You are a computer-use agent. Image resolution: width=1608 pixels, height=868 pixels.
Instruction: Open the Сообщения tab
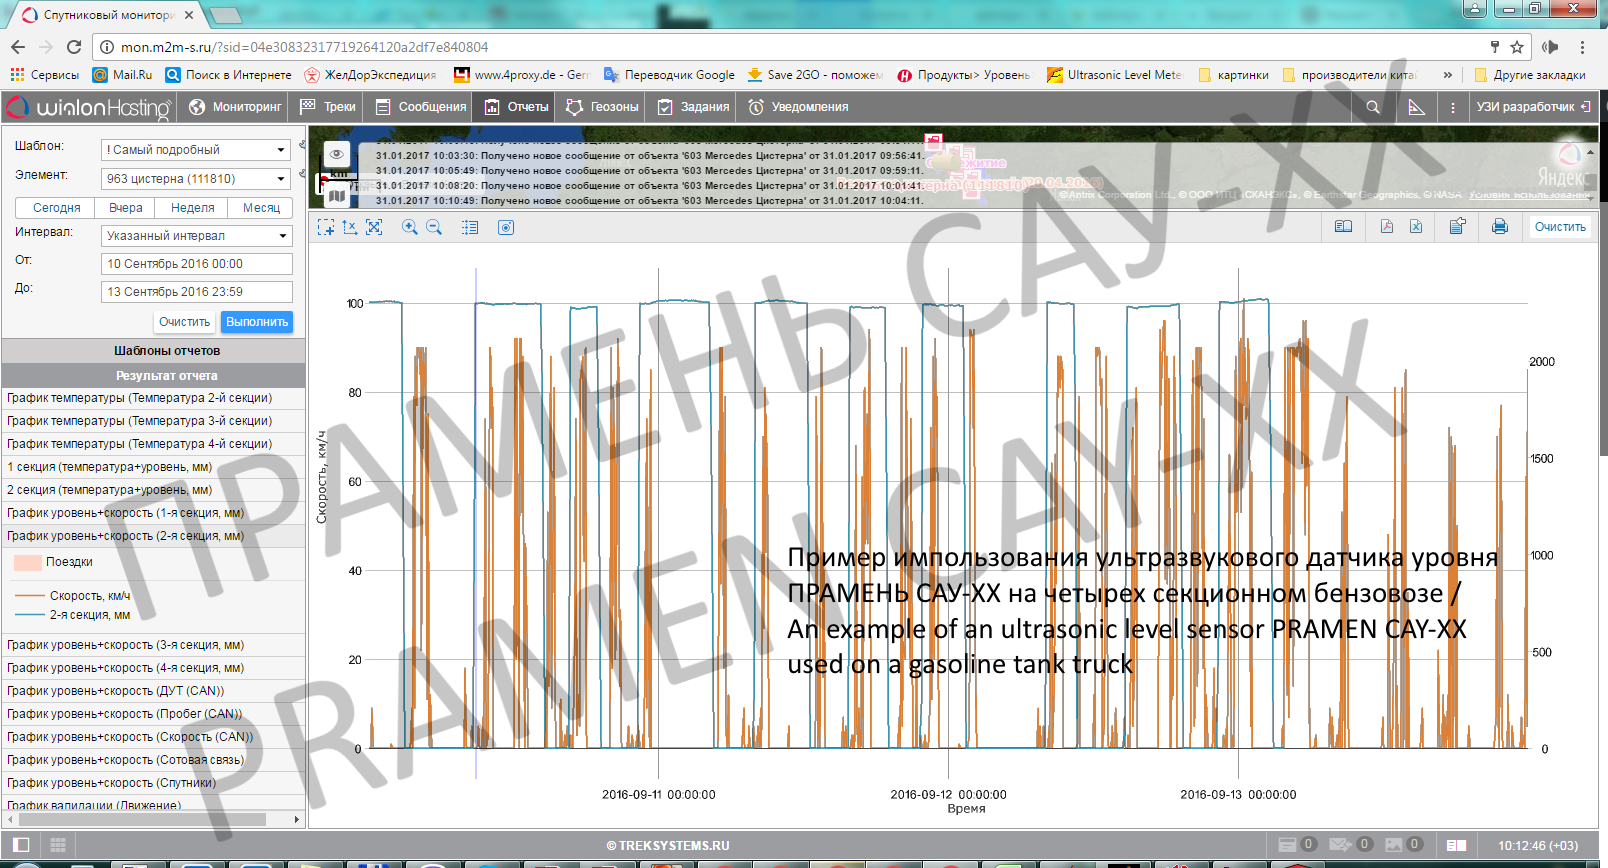click(x=421, y=107)
